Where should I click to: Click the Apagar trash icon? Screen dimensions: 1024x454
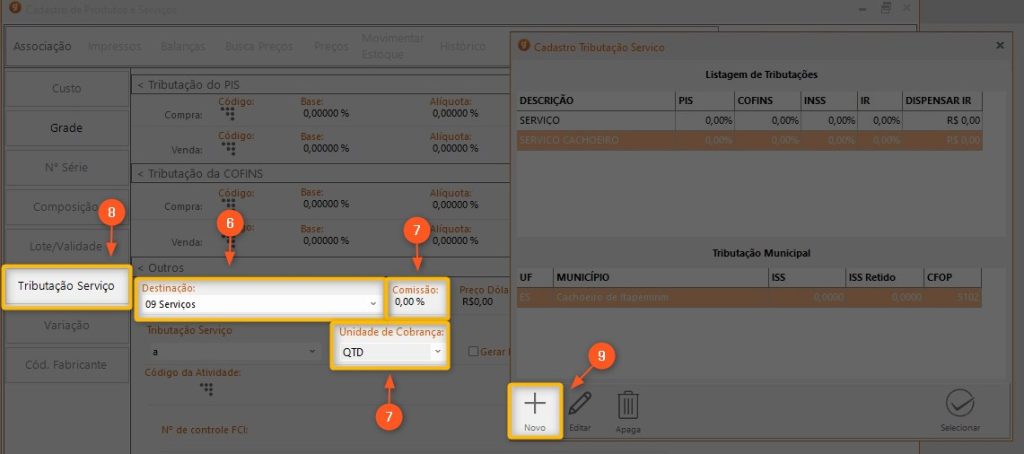[x=628, y=404]
